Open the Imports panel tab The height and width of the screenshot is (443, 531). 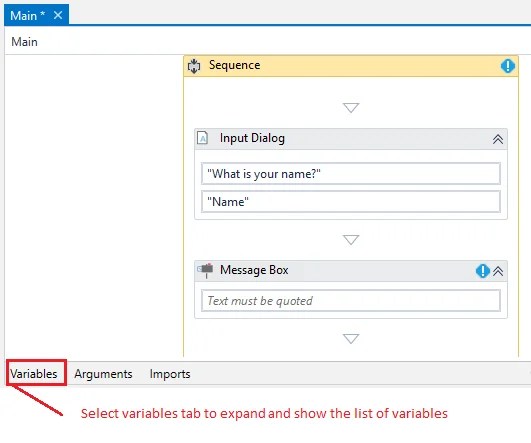click(x=170, y=374)
